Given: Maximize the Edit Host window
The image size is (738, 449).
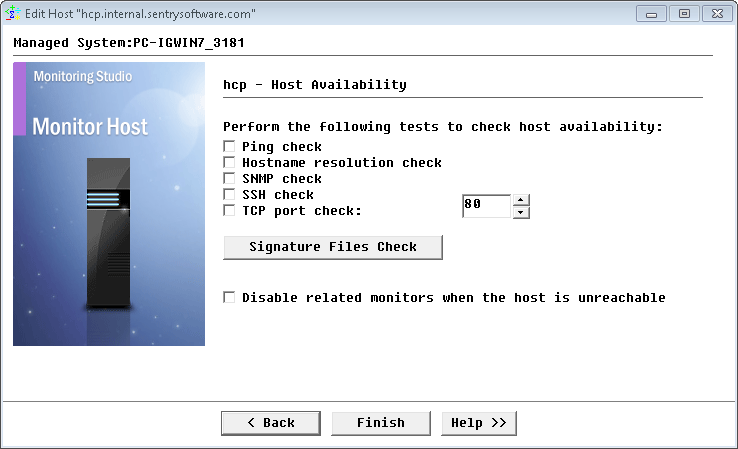Looking at the screenshot, I should [684, 14].
